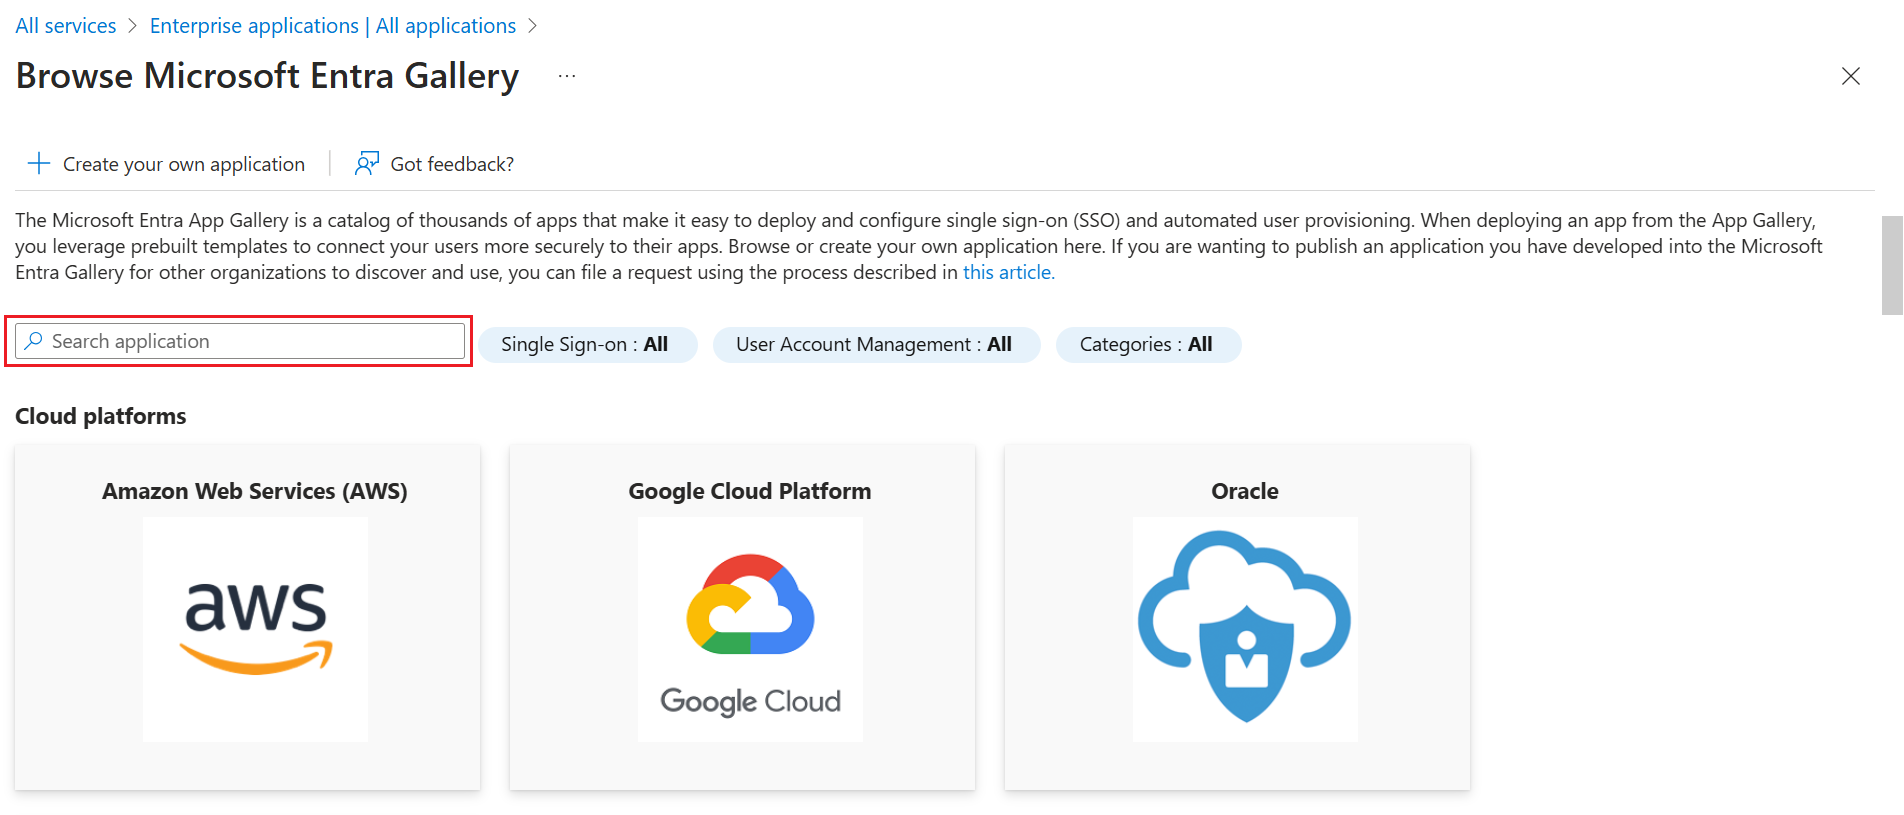Click the Amazon Web Services (AWS) card title
Viewport: 1904px width, 815px height.
[x=255, y=491]
